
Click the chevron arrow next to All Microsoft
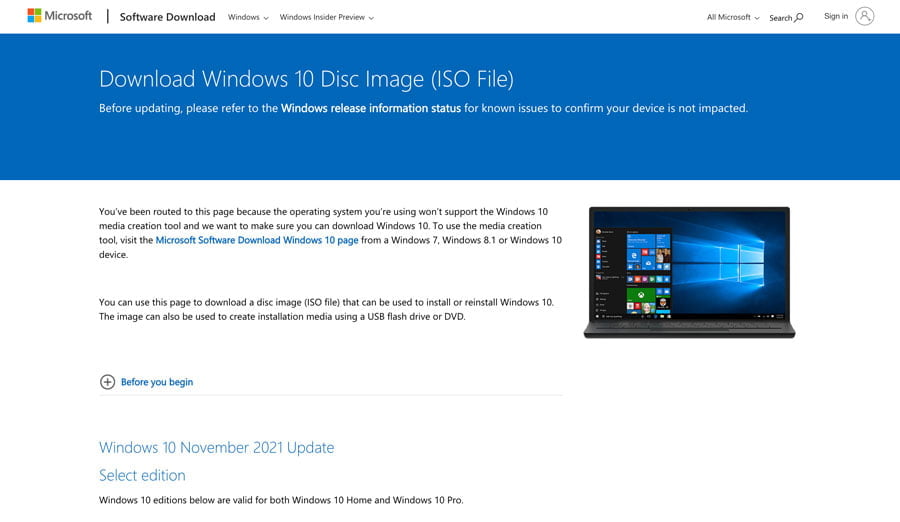coord(757,18)
